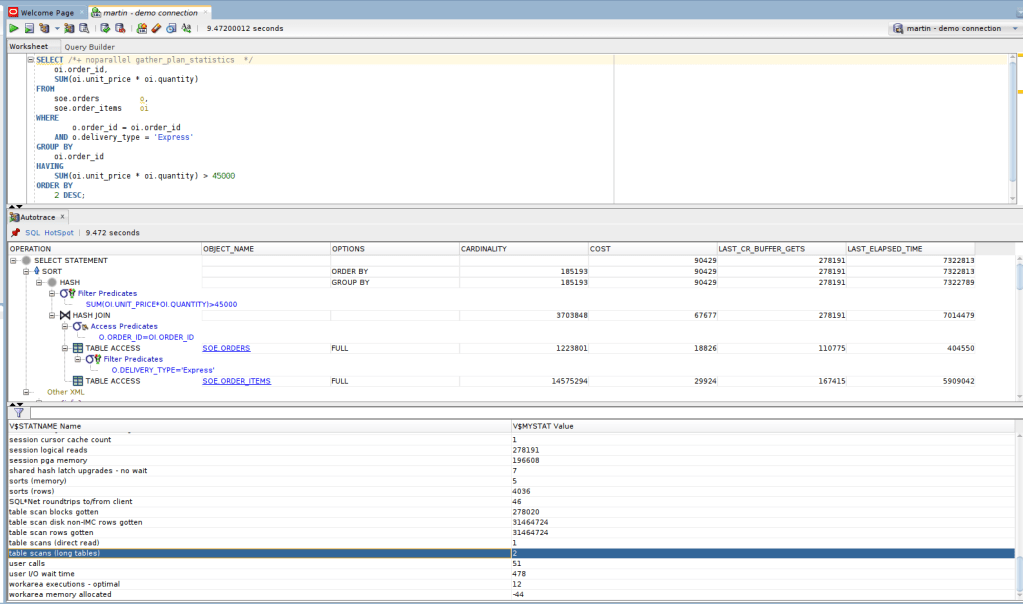Open an unshared SQL worksheet
The image size is (1023, 604).
pyautogui.click(x=141, y=28)
